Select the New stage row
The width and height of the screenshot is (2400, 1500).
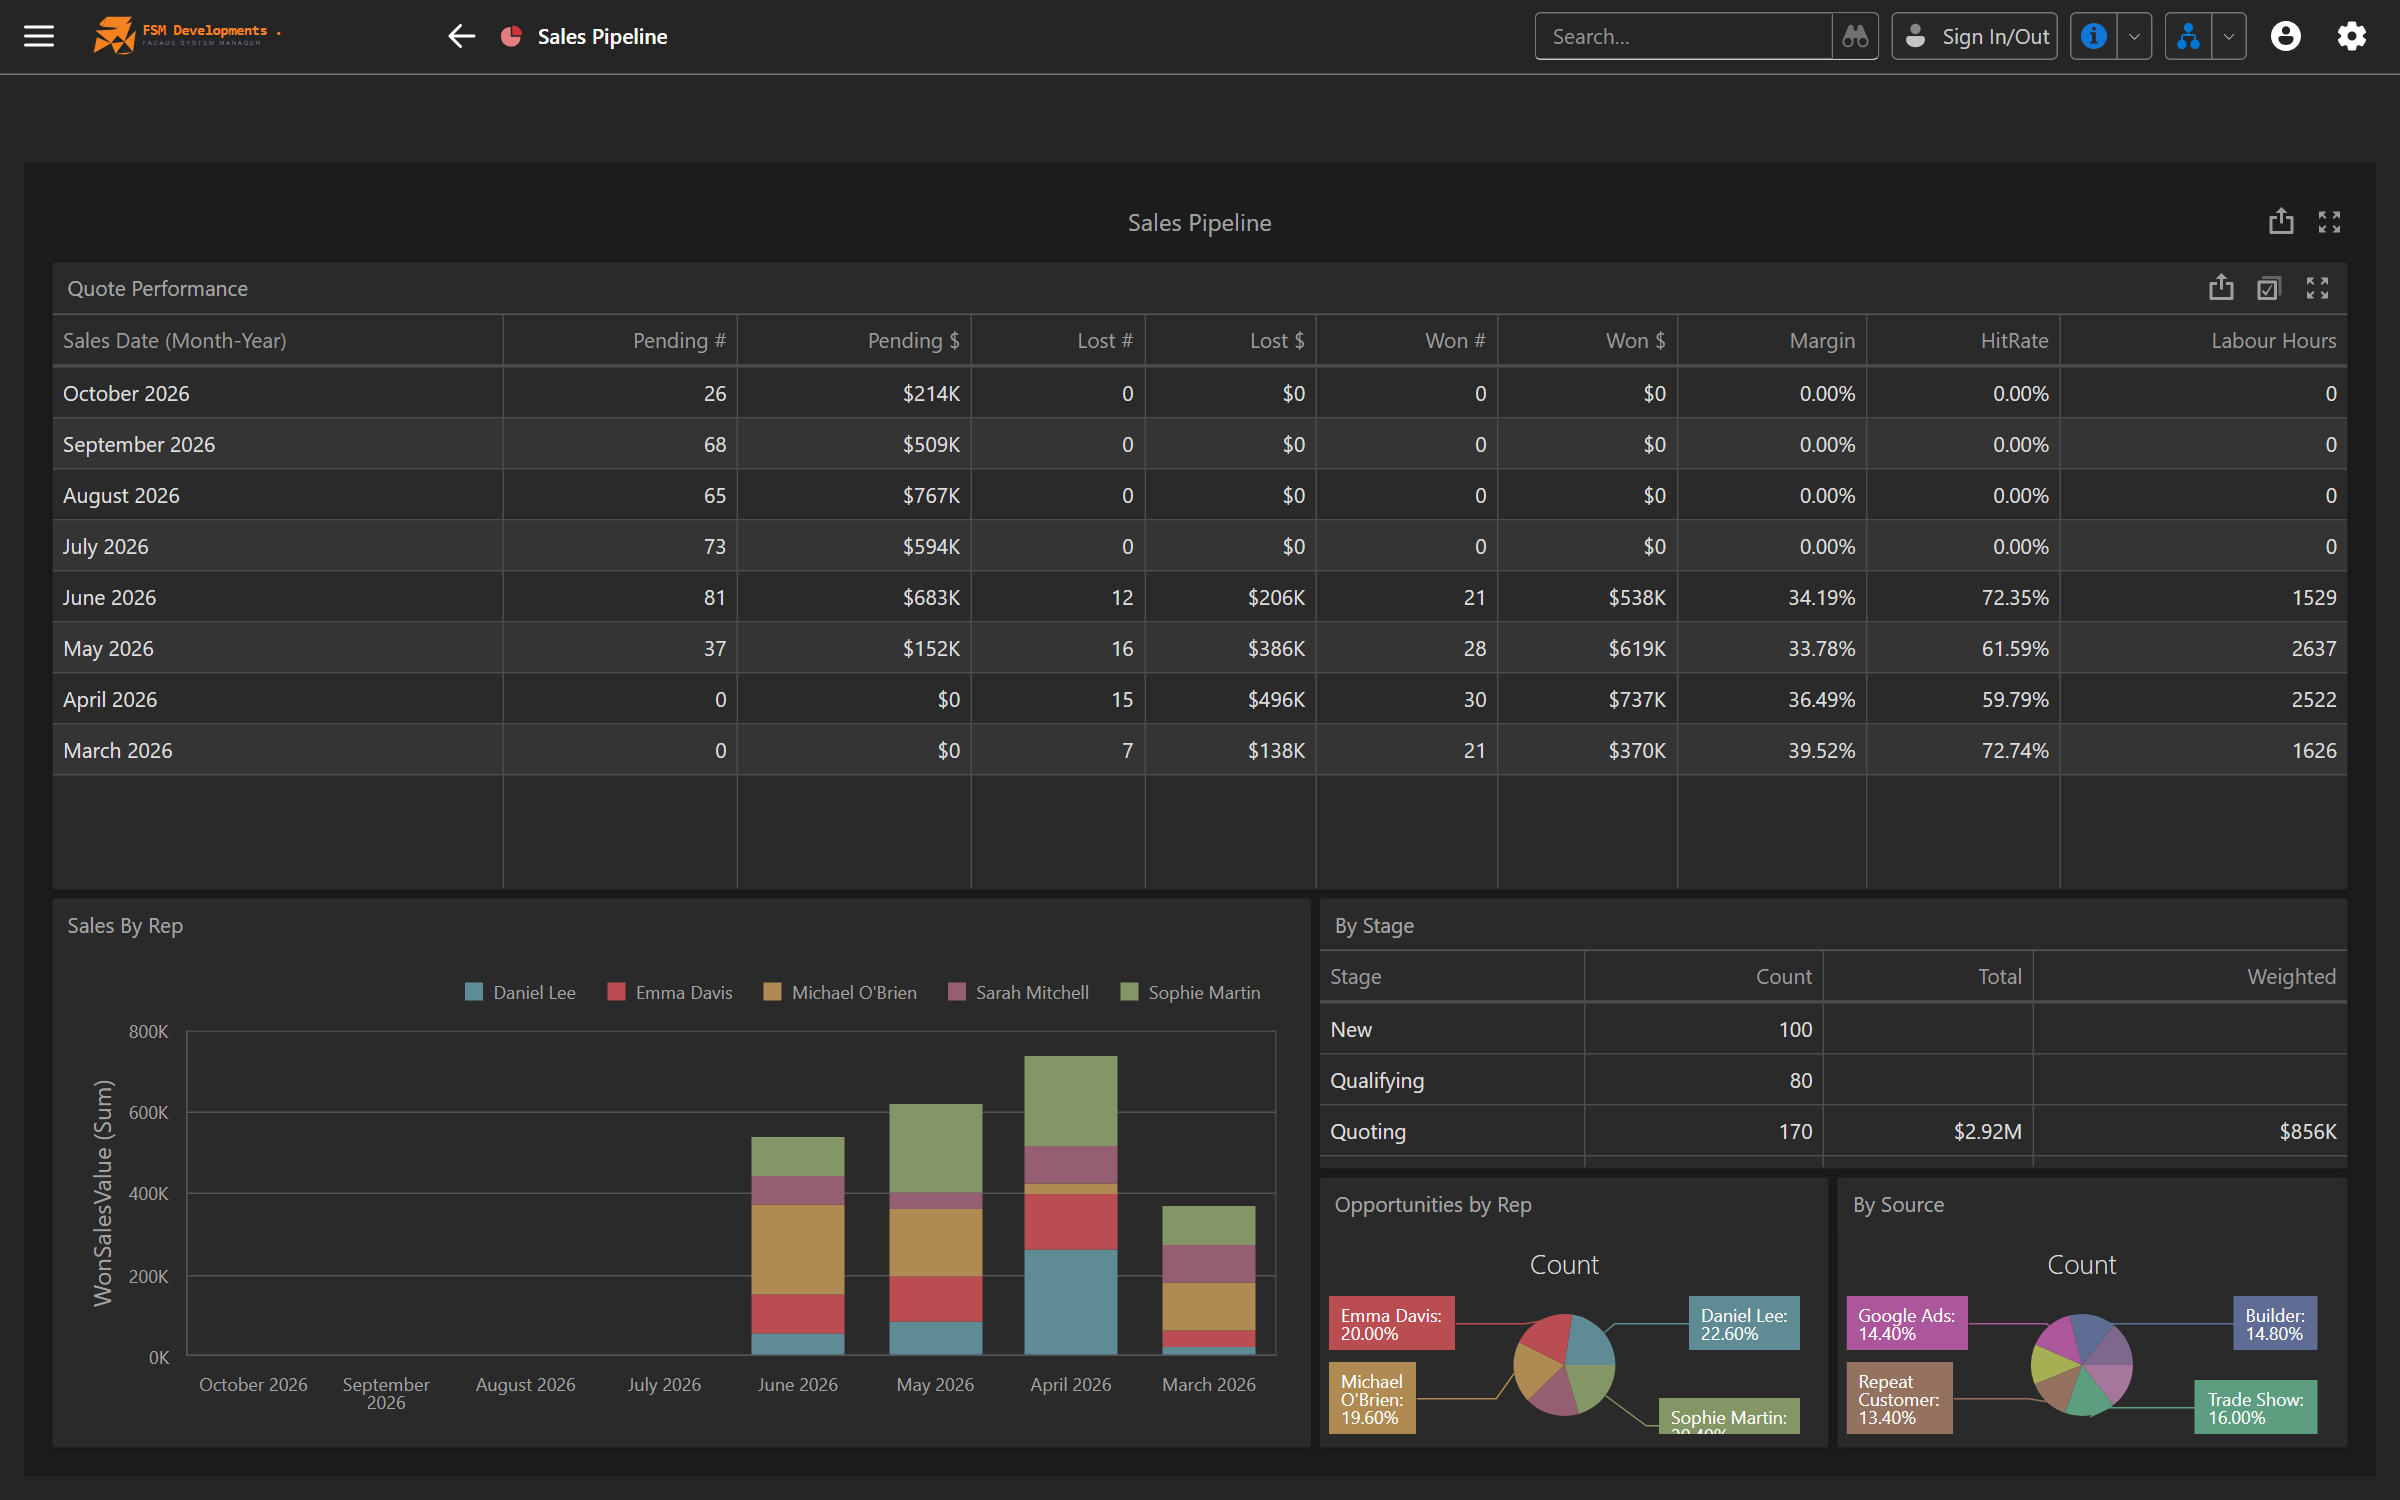tap(1834, 1029)
